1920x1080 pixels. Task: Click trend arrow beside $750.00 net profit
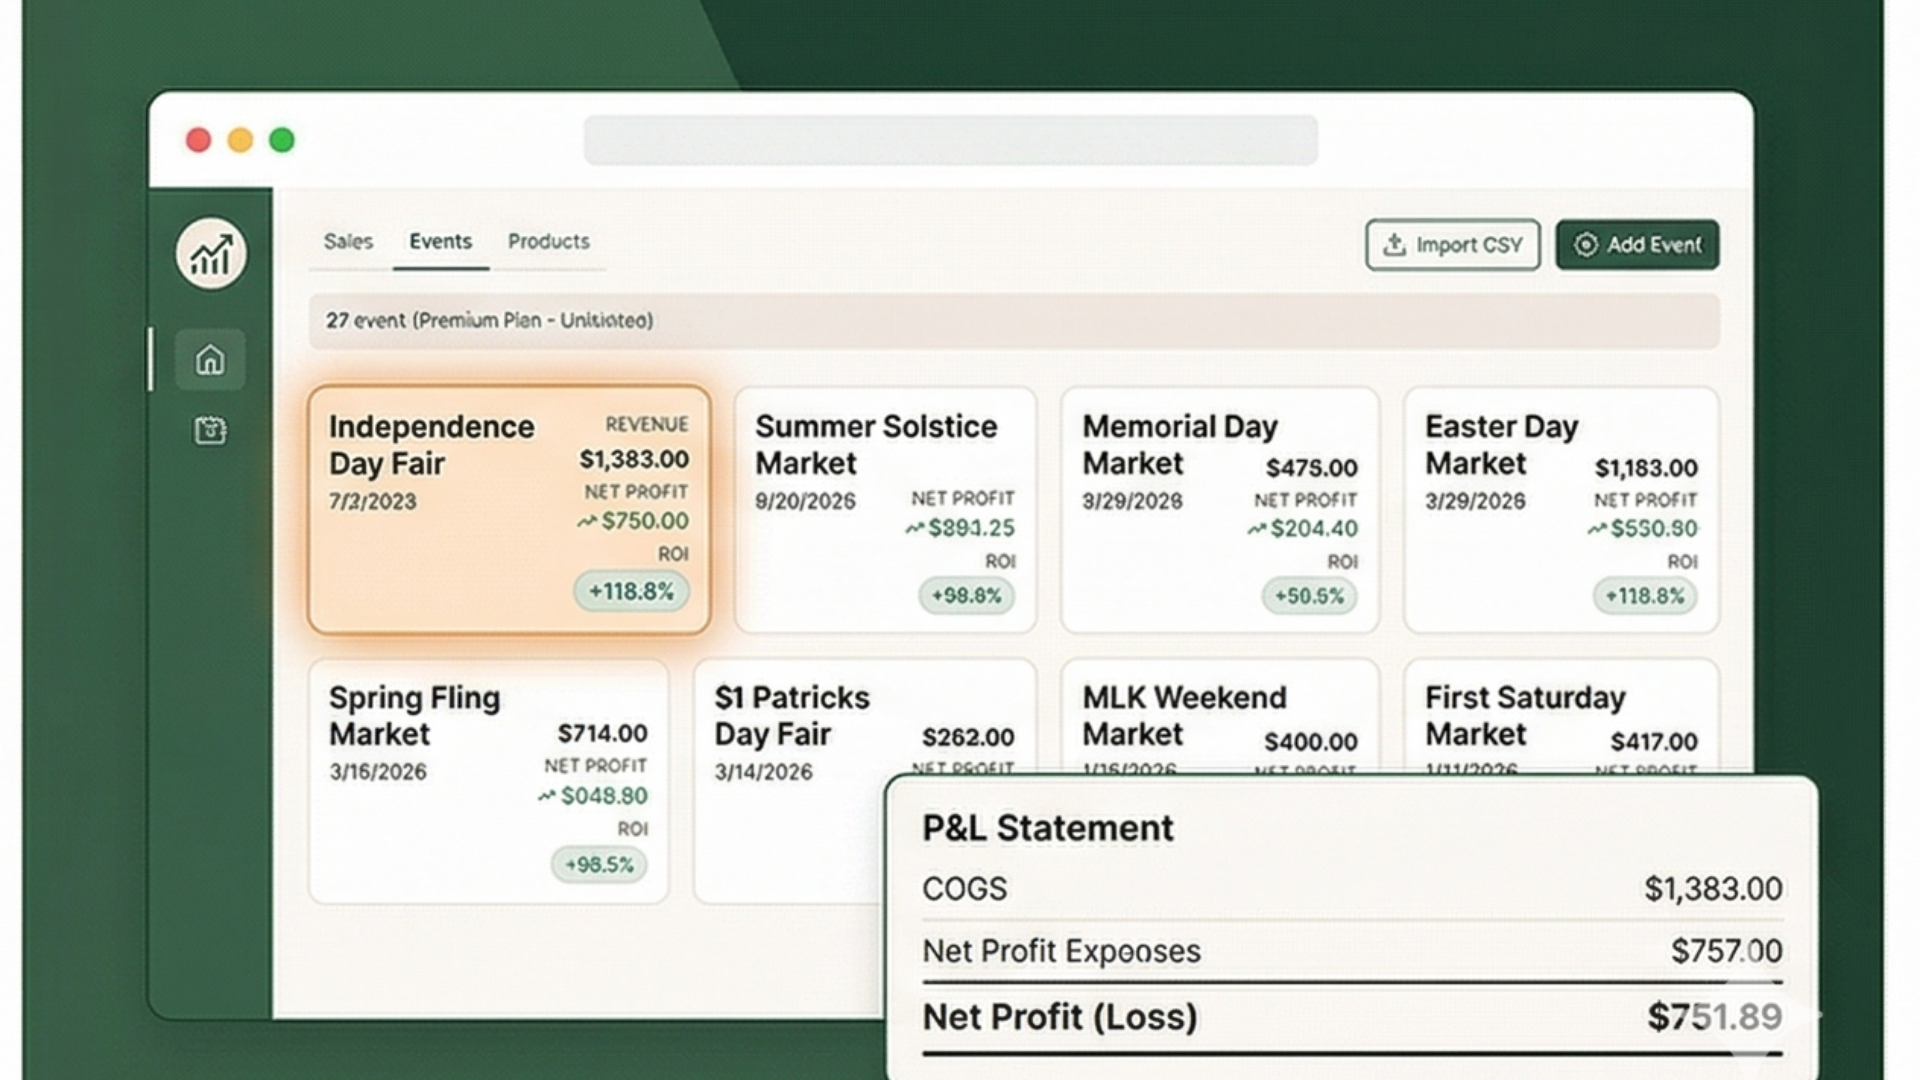pos(587,521)
